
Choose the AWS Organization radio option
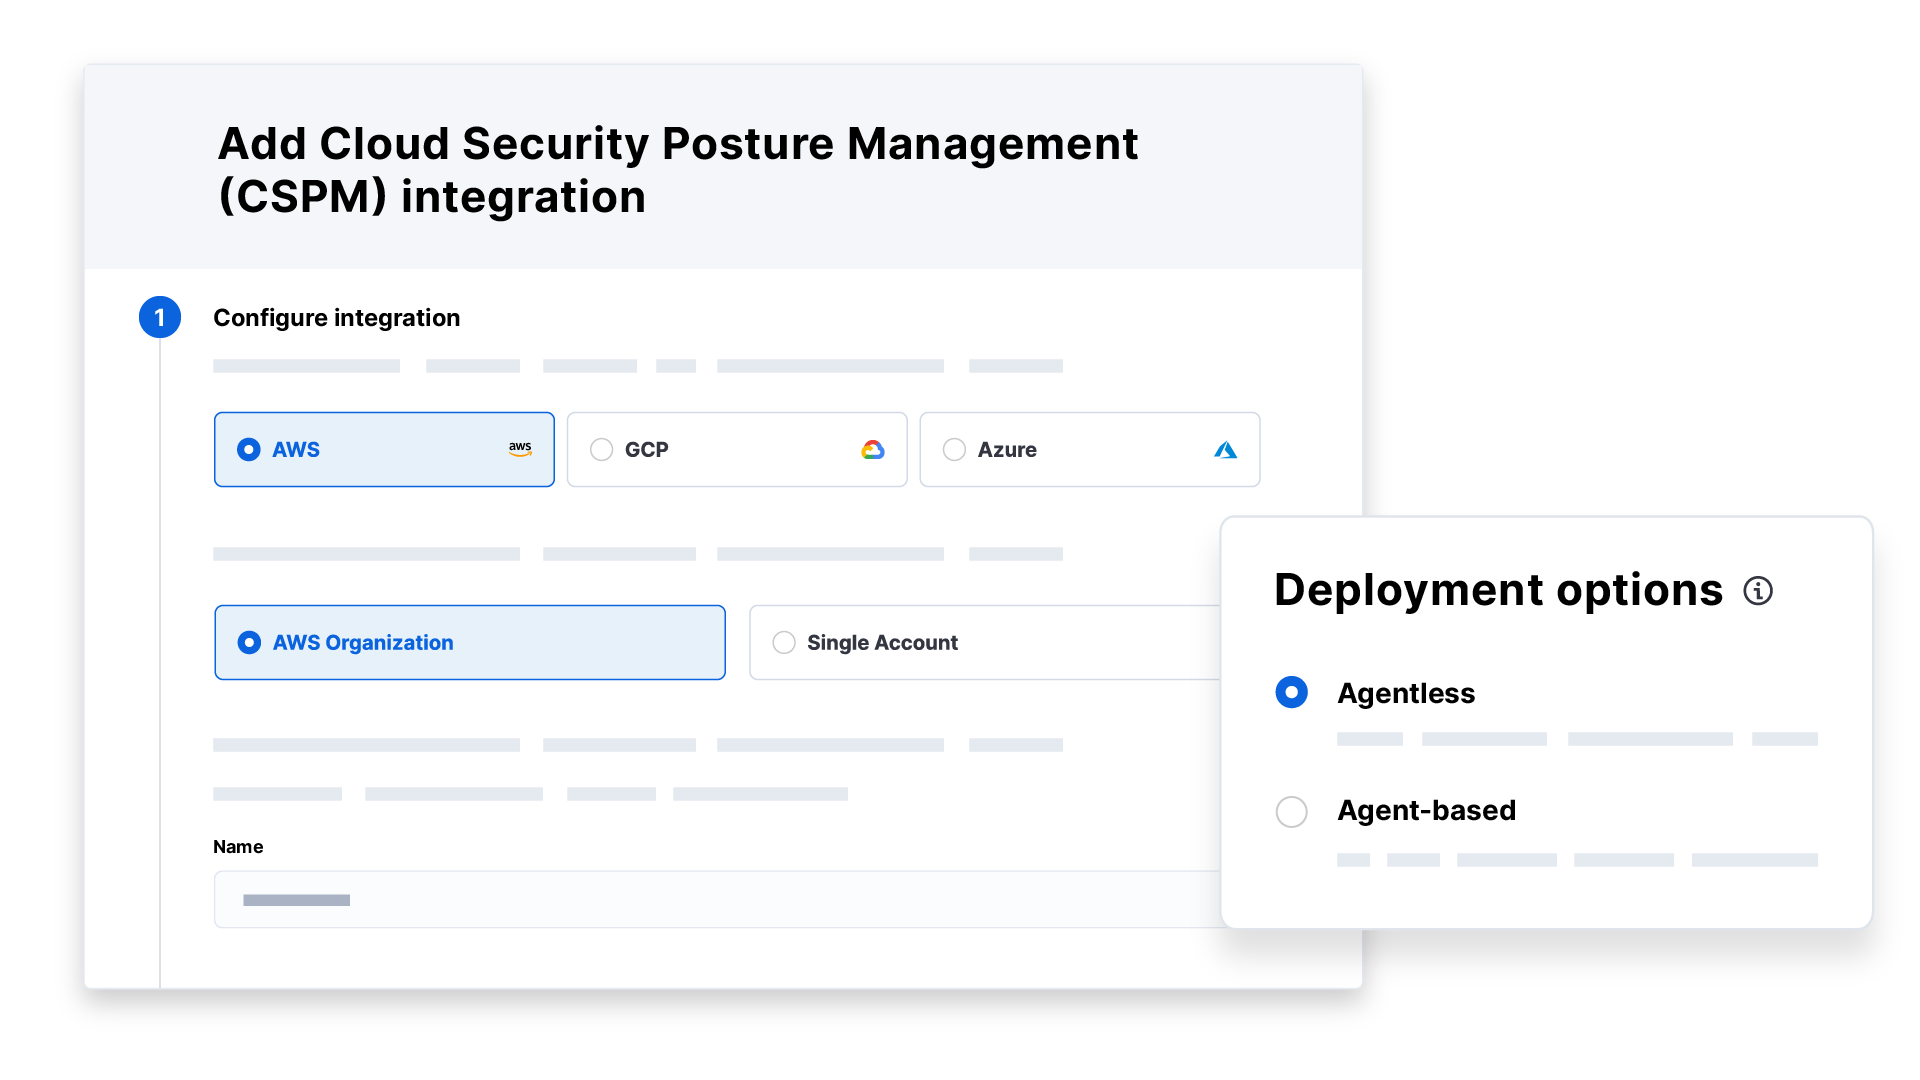[x=249, y=643]
